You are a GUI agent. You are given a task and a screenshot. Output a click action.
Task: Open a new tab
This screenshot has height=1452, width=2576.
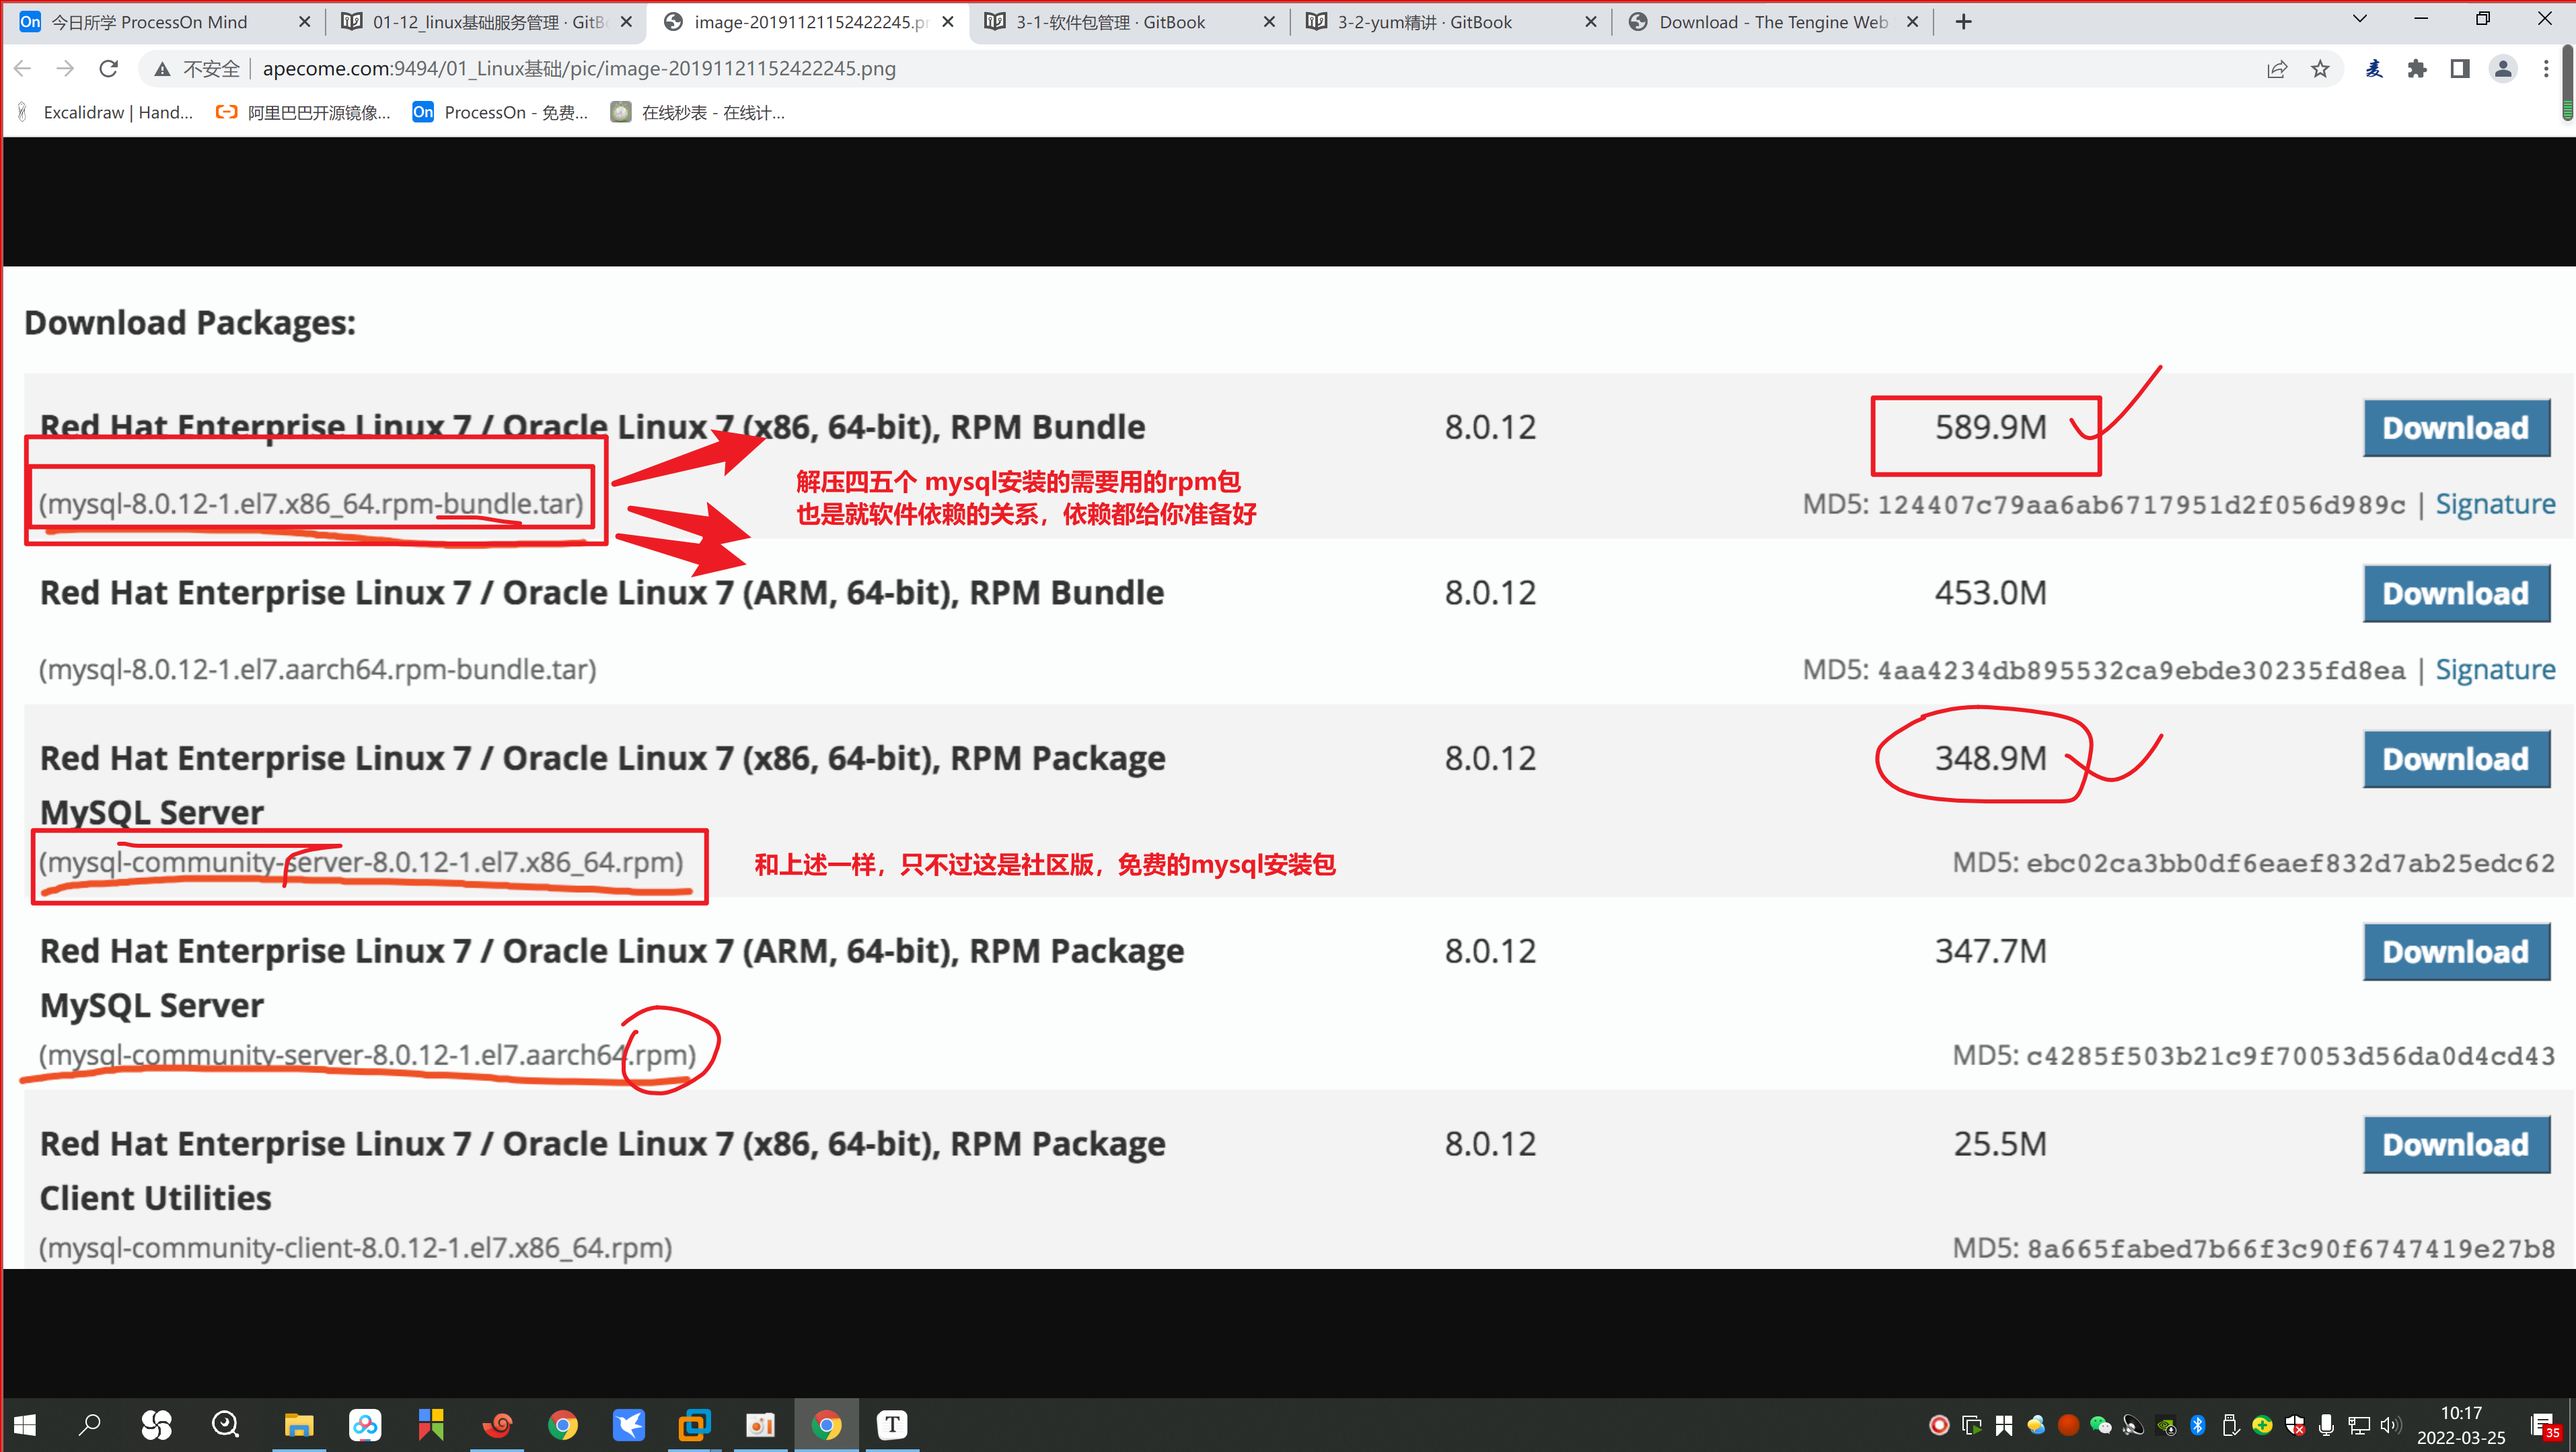pyautogui.click(x=1964, y=22)
